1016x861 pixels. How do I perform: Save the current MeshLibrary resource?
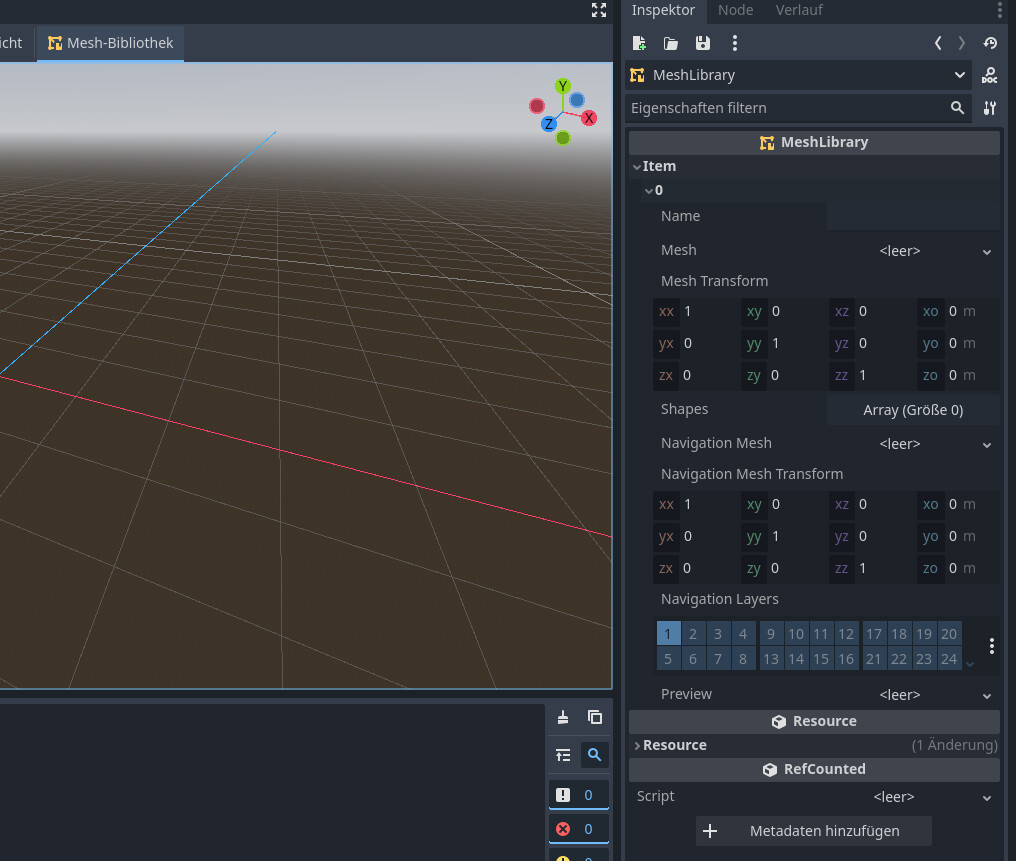(702, 43)
